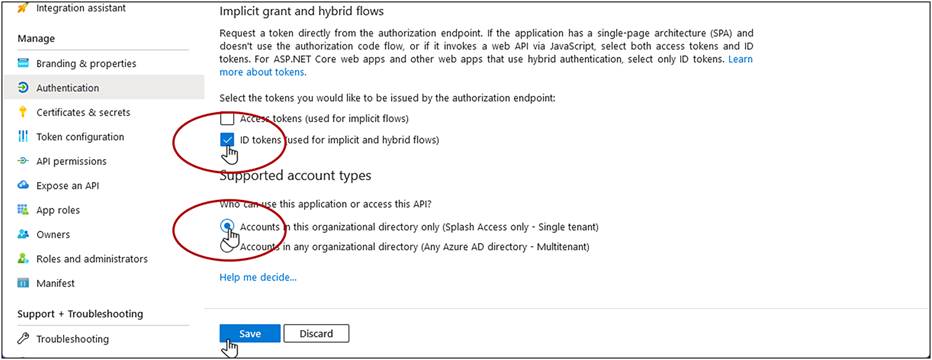
Task: Click the App roles grid icon
Action: click(x=23, y=210)
